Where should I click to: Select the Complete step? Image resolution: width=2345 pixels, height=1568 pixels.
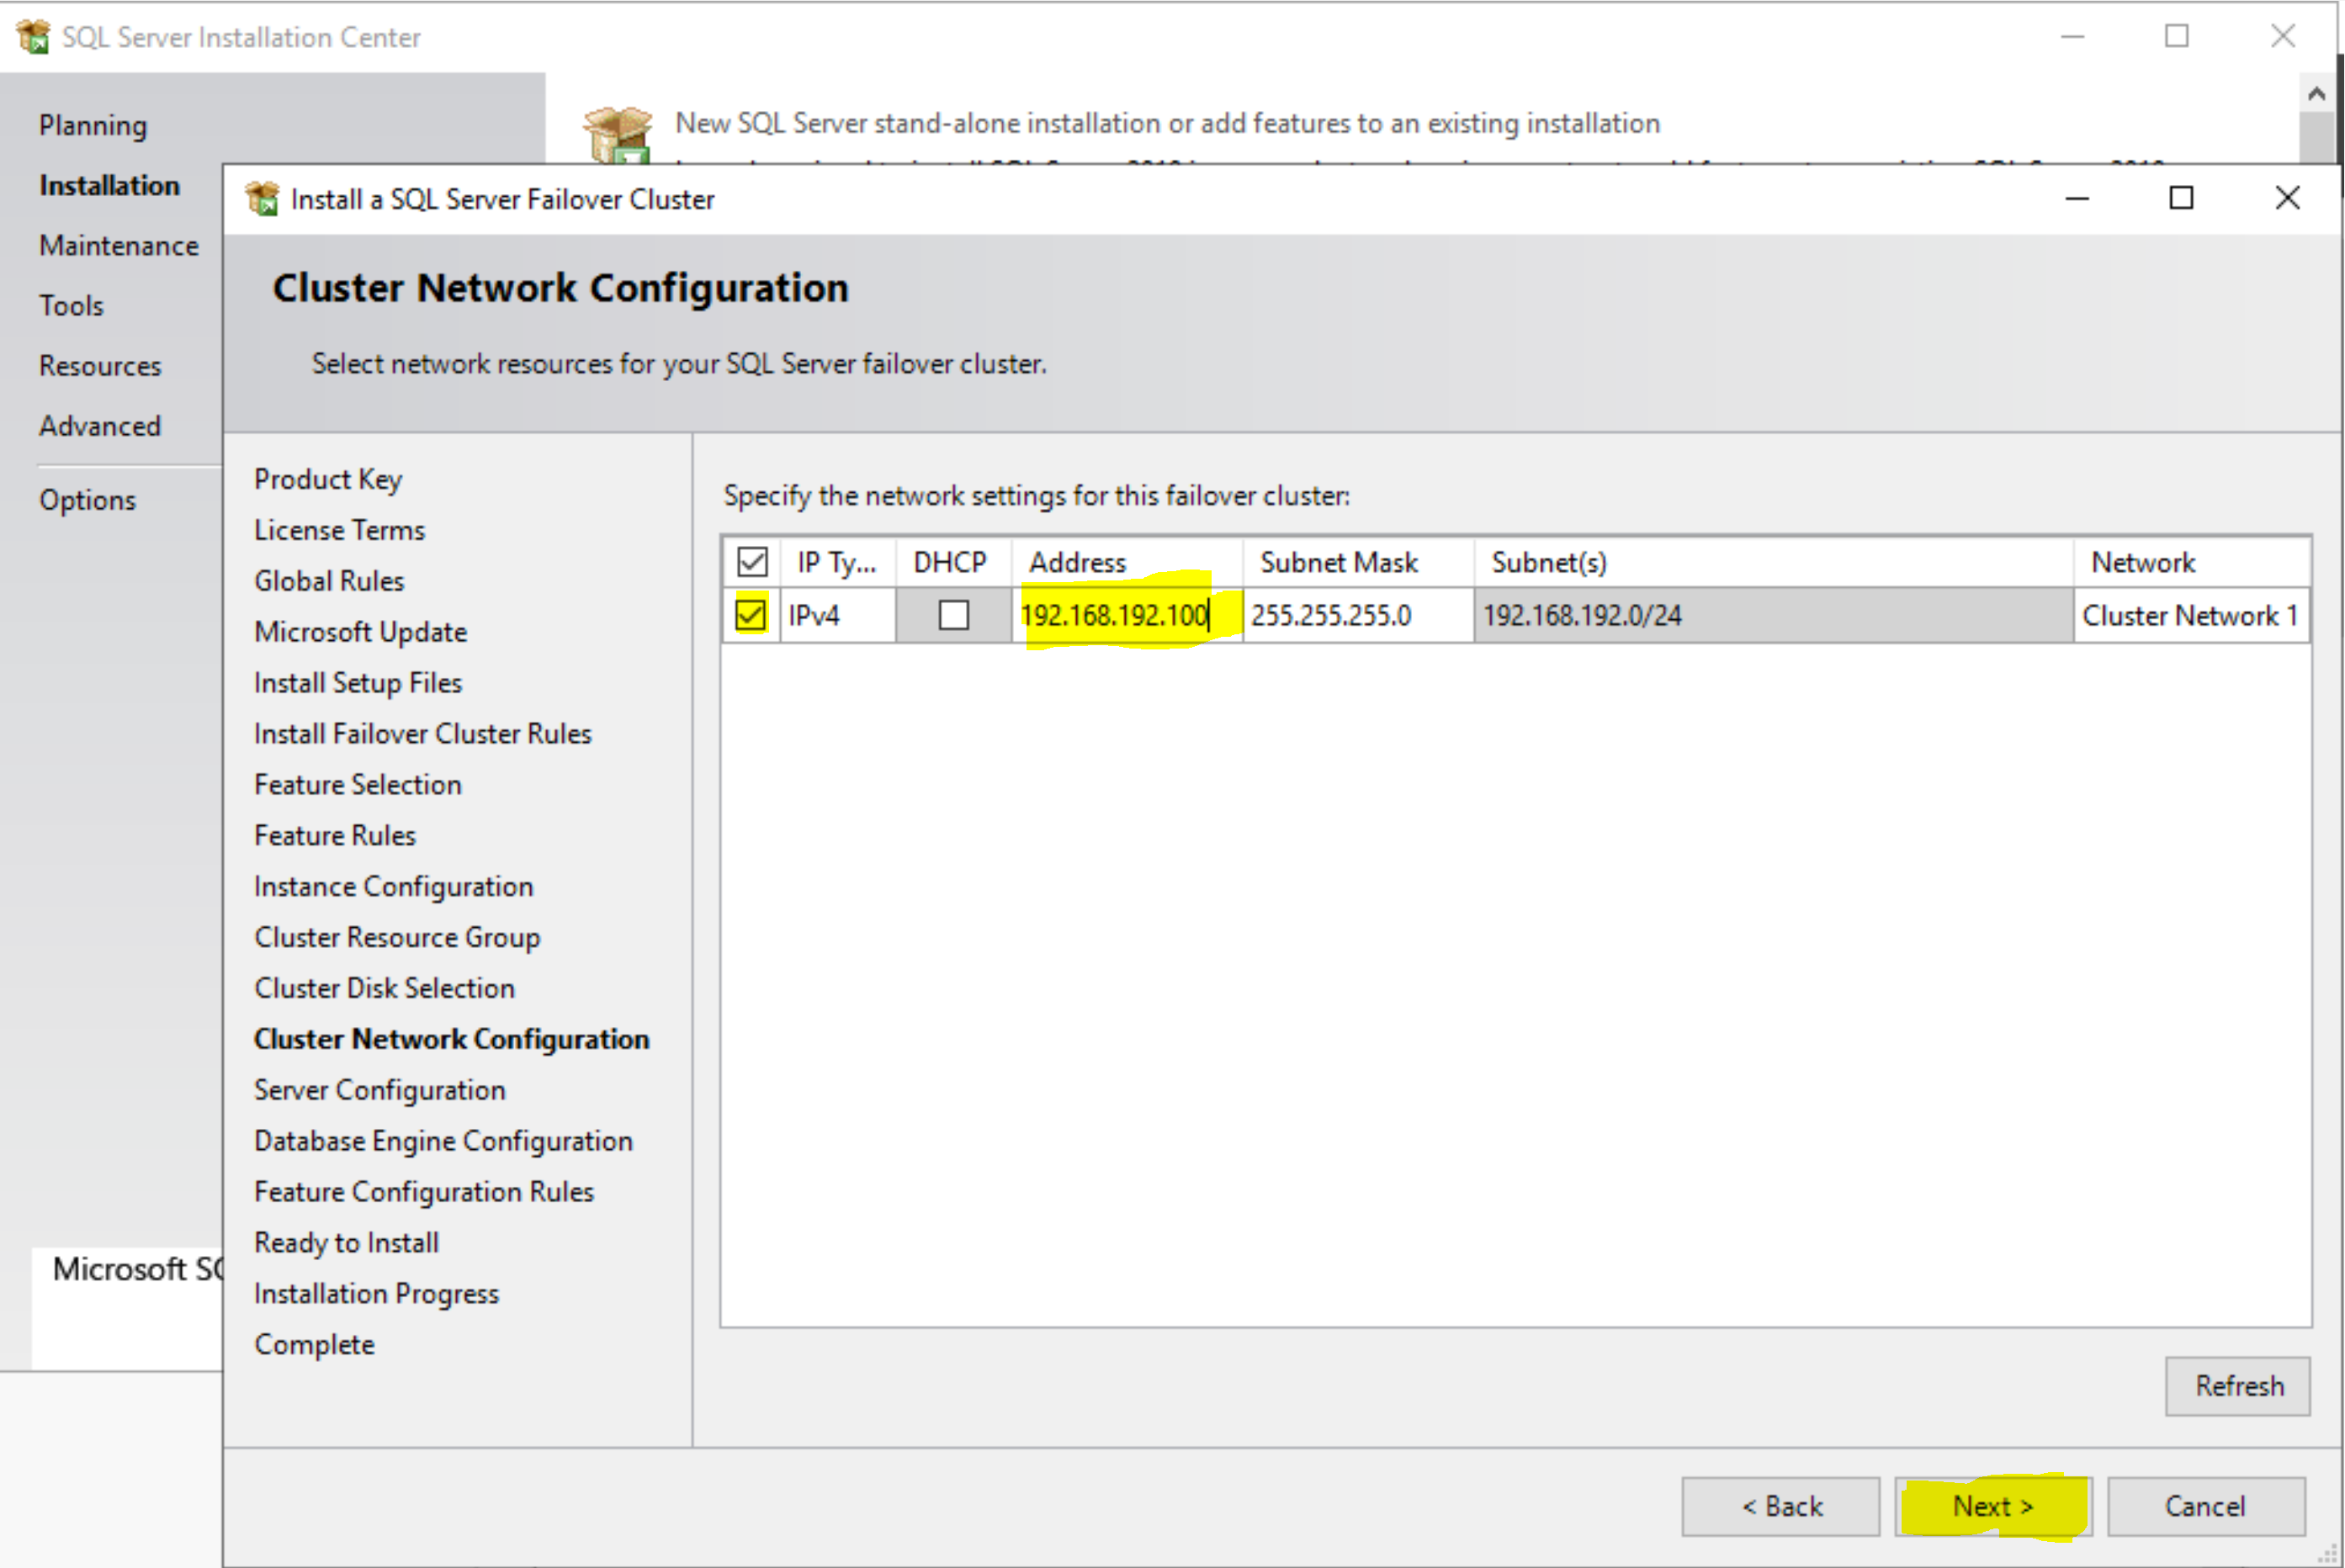314,1345
